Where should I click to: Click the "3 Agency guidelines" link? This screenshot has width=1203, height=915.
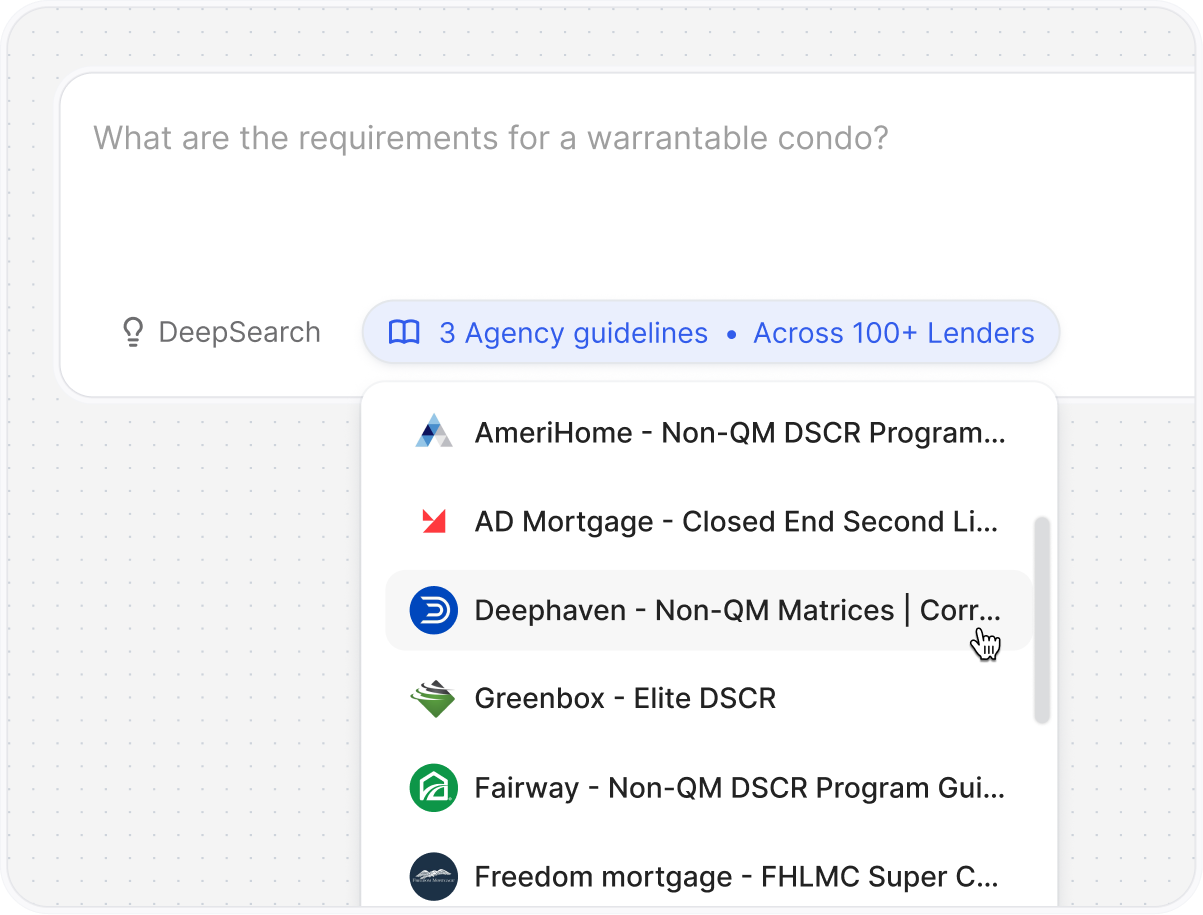(574, 332)
